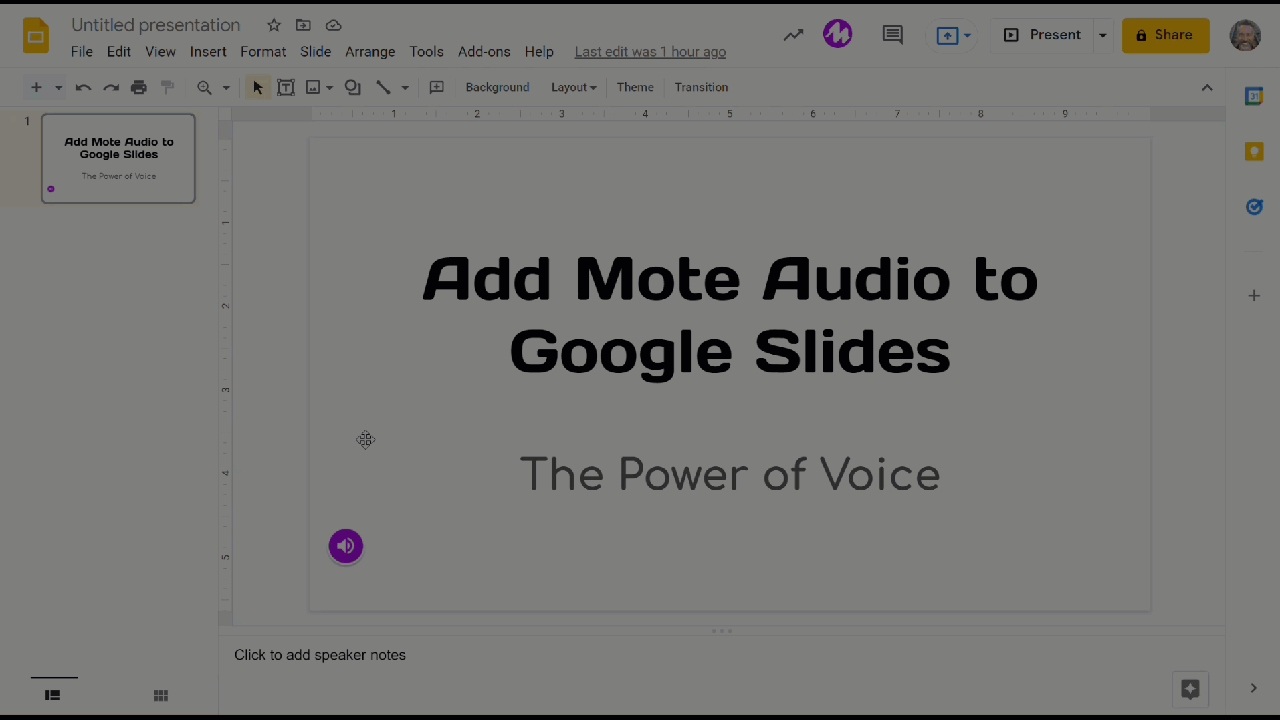Open the Add-ons menu
This screenshot has width=1280, height=720.
click(484, 52)
